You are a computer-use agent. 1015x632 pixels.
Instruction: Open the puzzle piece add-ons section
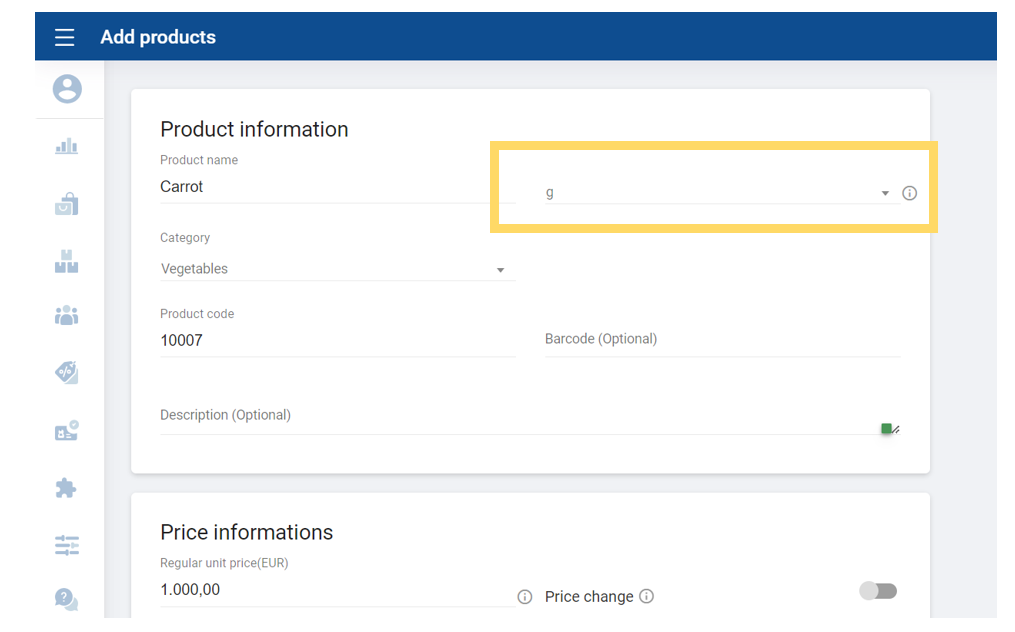(x=67, y=488)
